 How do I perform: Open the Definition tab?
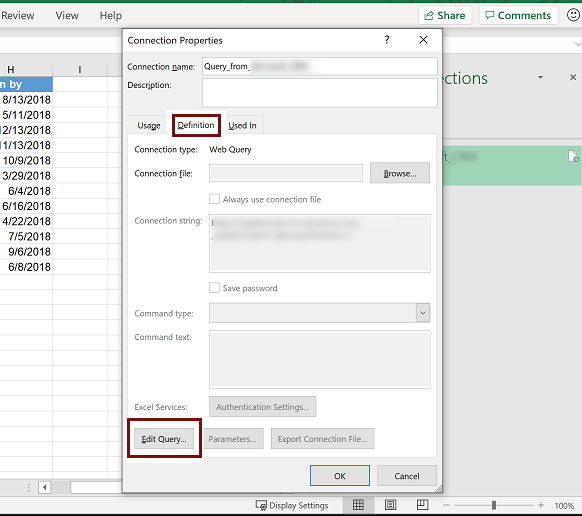tap(196, 125)
